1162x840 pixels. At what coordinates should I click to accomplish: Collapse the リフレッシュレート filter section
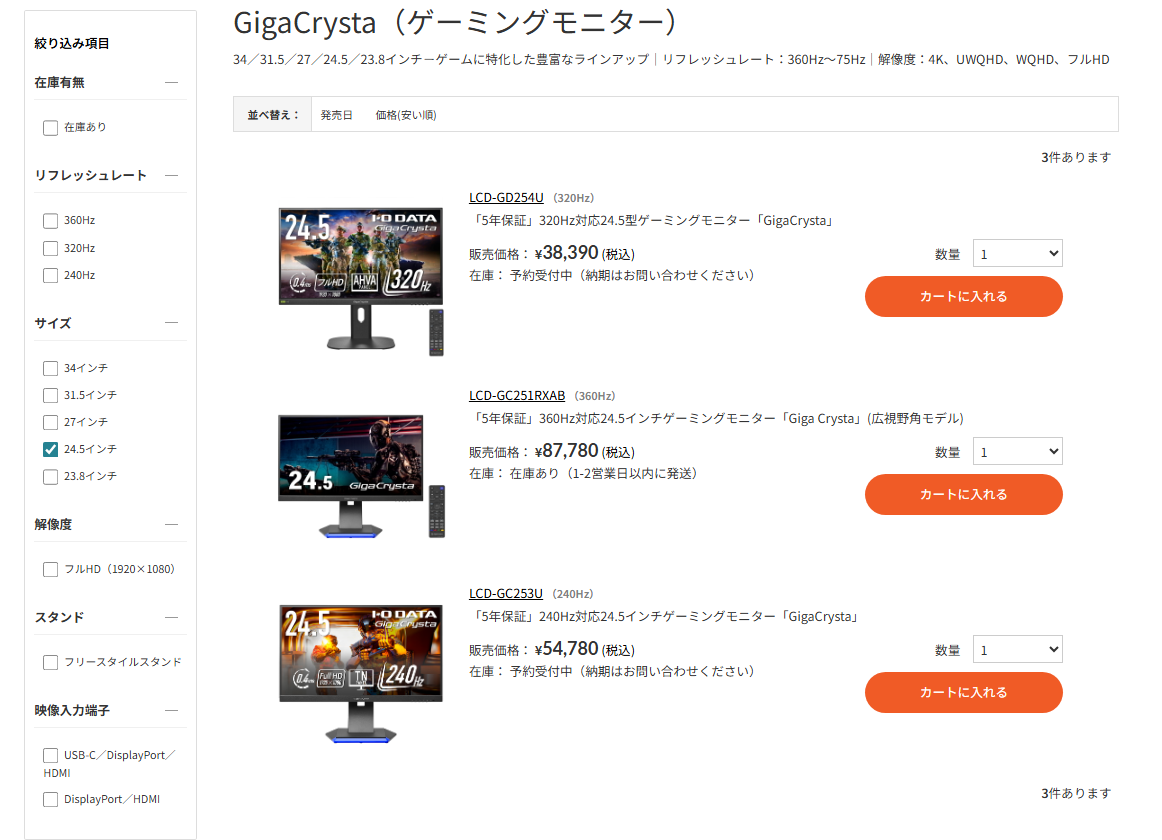coord(172,176)
